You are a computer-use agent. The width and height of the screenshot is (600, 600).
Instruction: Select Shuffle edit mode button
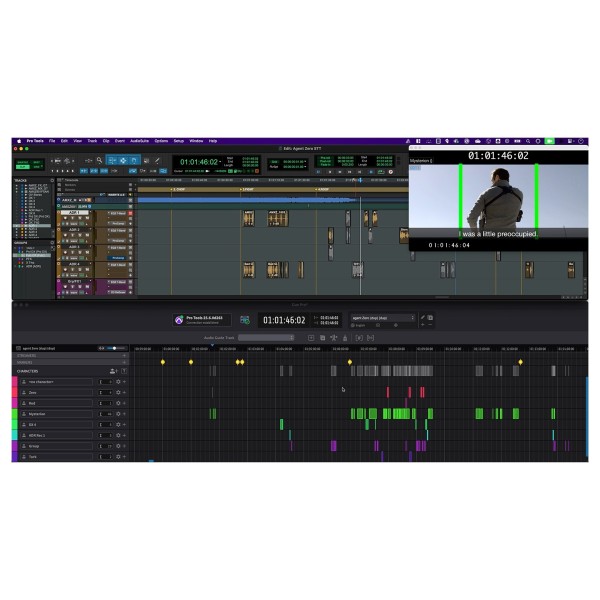pos(23,162)
